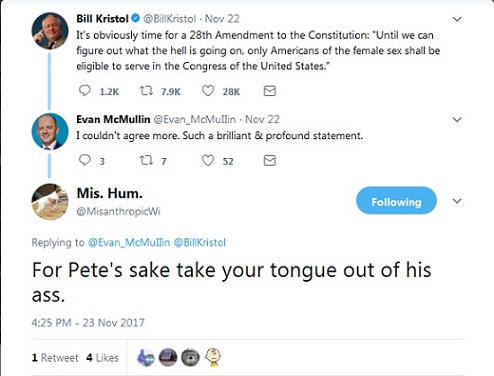Like Bill Kristol's tweet with 28K likes
The image size is (494, 376).
208,91
